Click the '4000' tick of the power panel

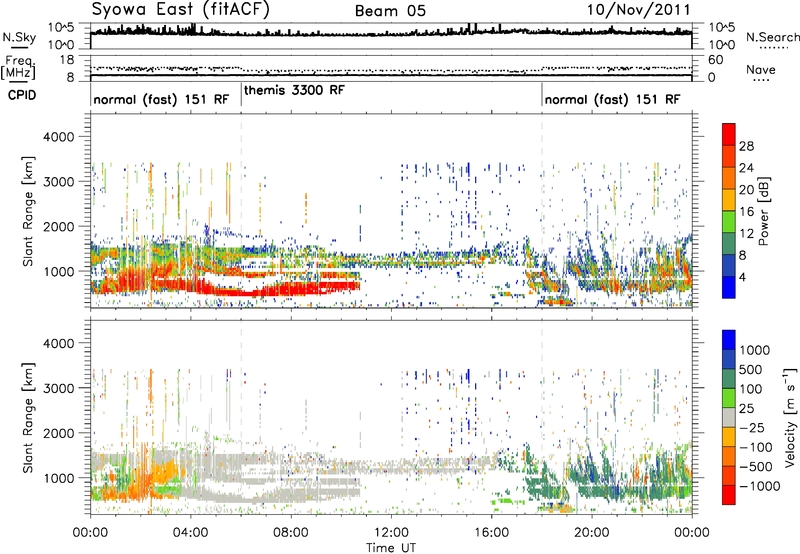[58, 137]
